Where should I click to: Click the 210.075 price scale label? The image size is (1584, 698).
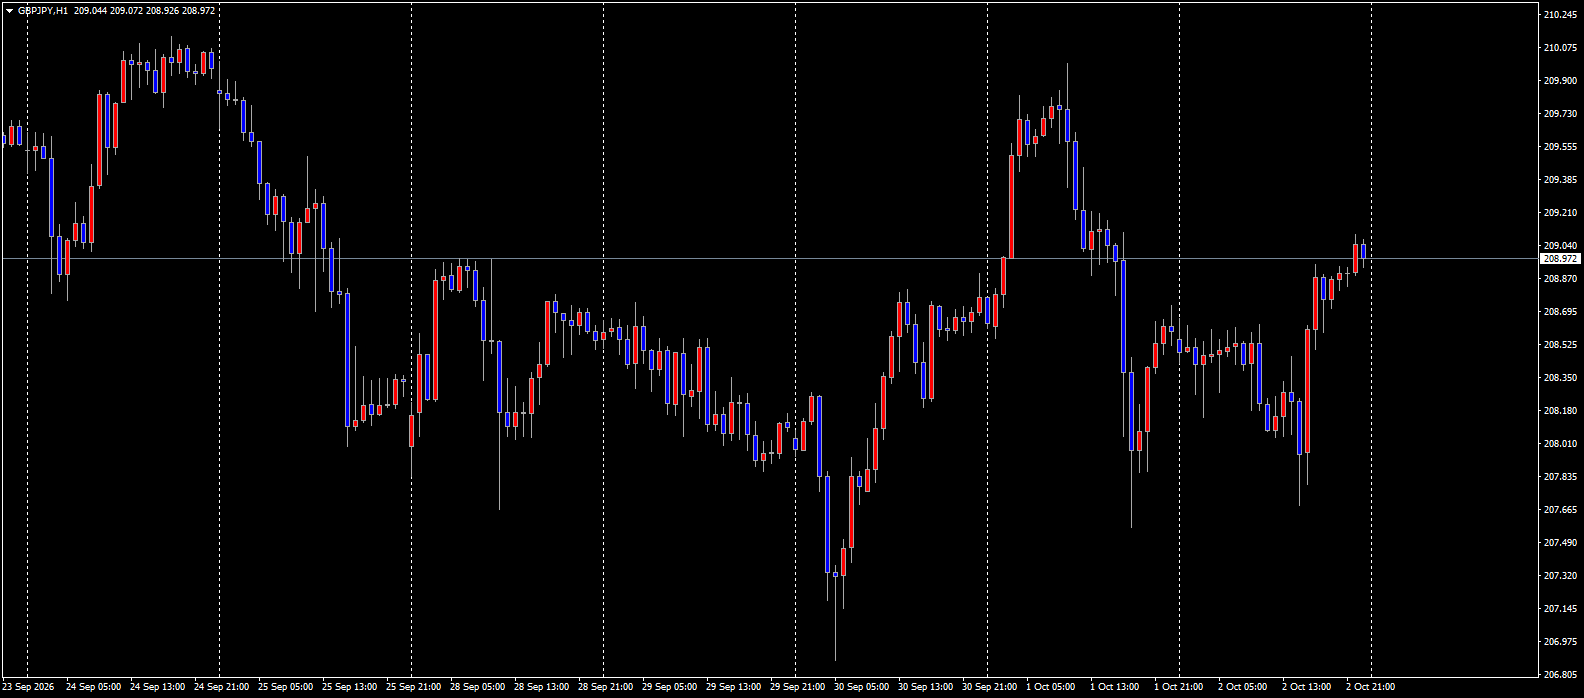point(1560,48)
